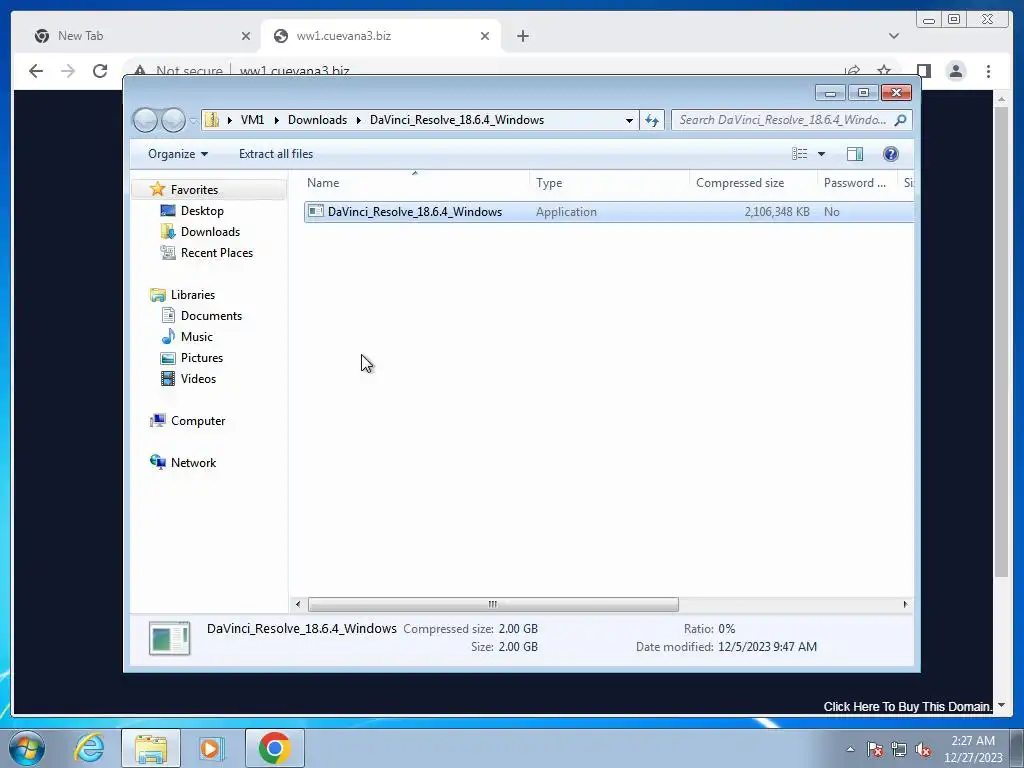This screenshot has width=1024, height=768.
Task: Click the file list scroll left arrow
Action: click(298, 604)
